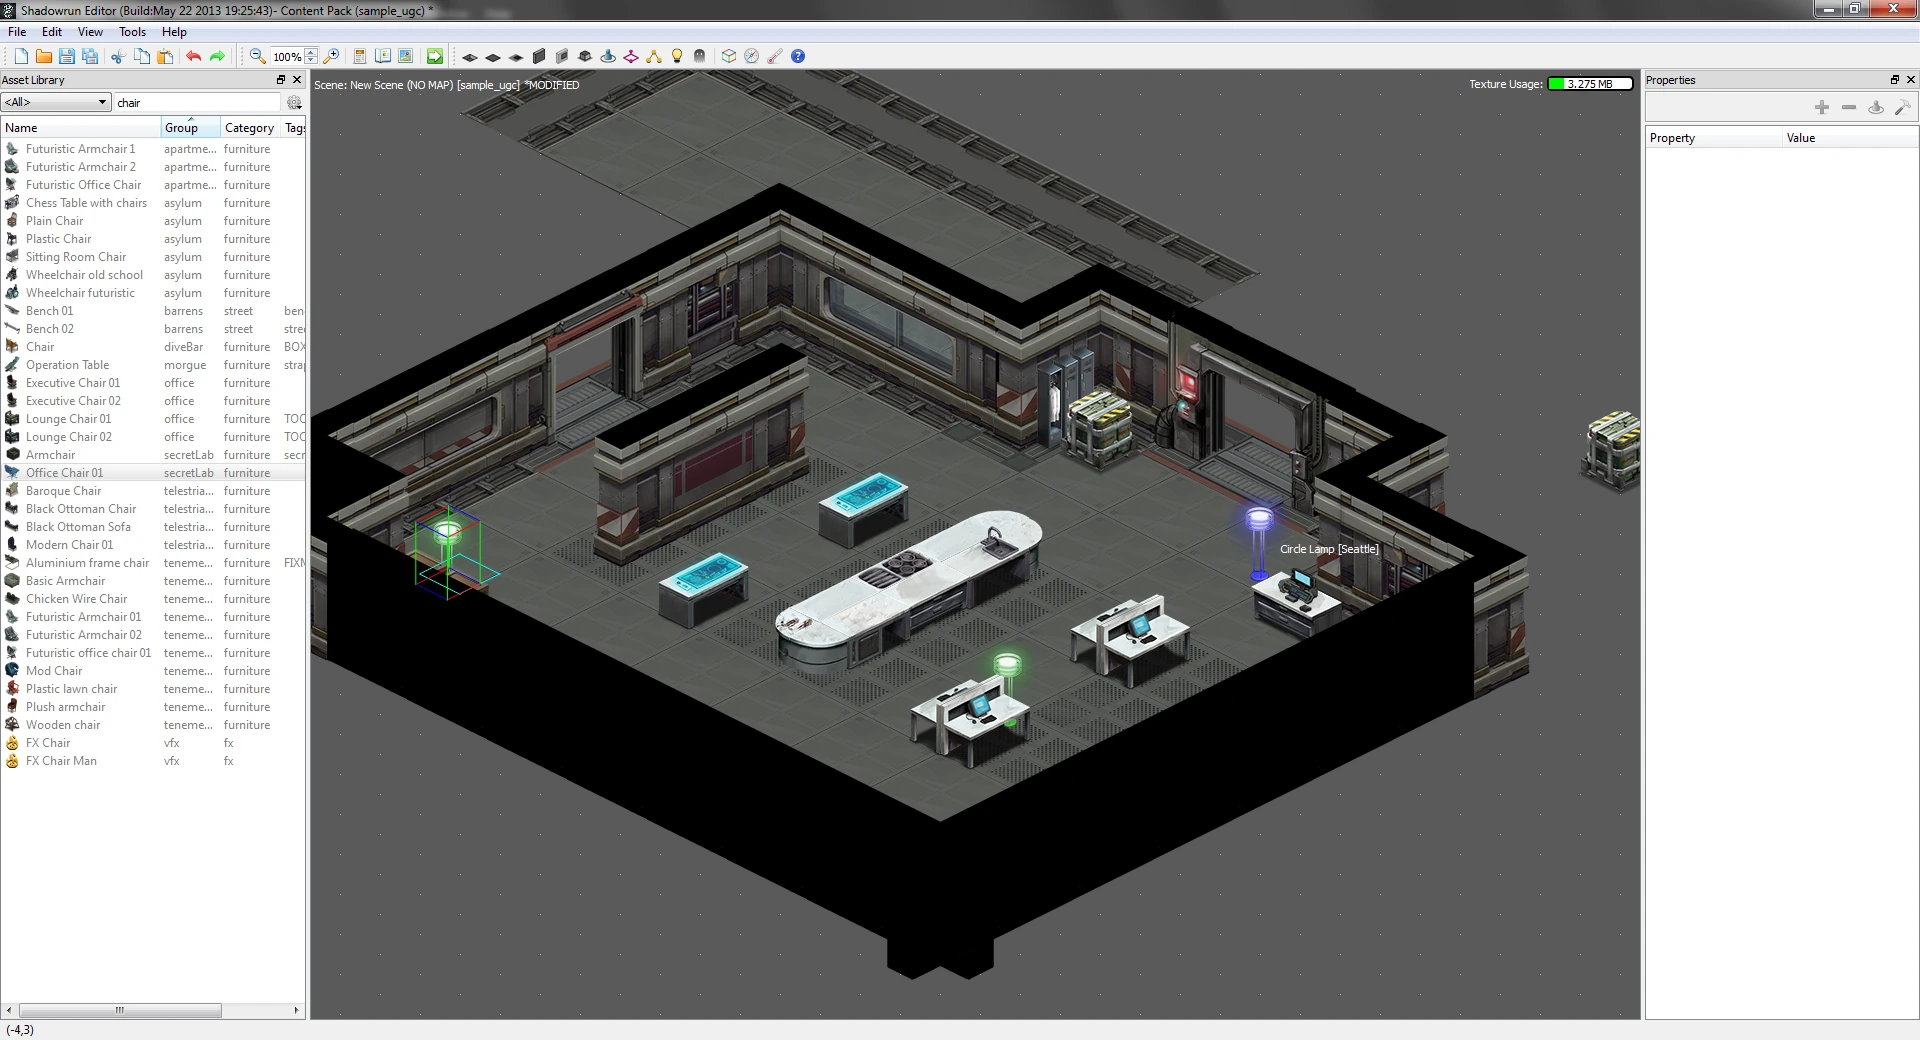Float the Asset Library panel
This screenshot has height=1040, width=1920.
(x=281, y=80)
